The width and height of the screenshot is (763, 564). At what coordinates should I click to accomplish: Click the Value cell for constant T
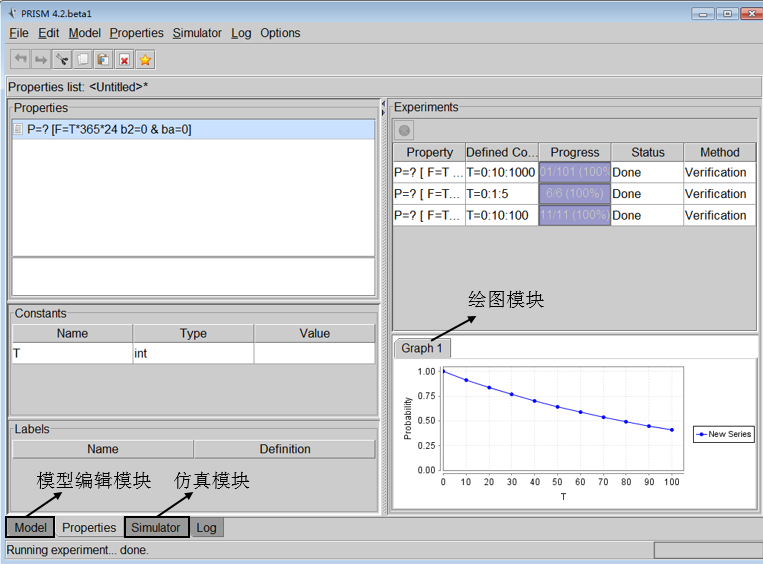(314, 353)
